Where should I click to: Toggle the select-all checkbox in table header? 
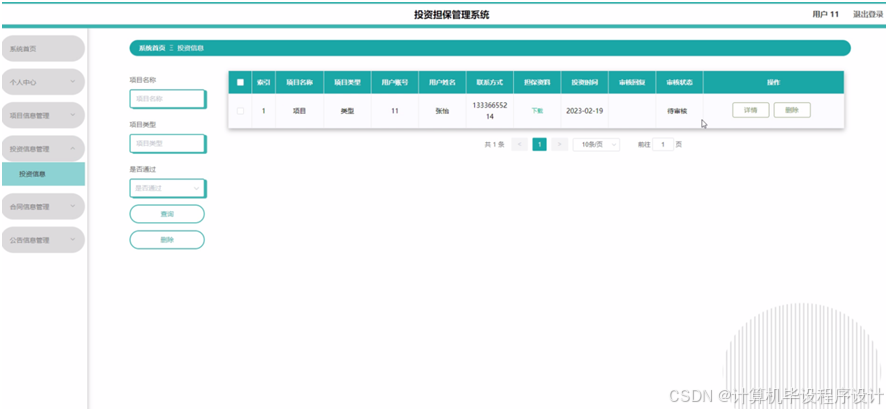point(240,82)
